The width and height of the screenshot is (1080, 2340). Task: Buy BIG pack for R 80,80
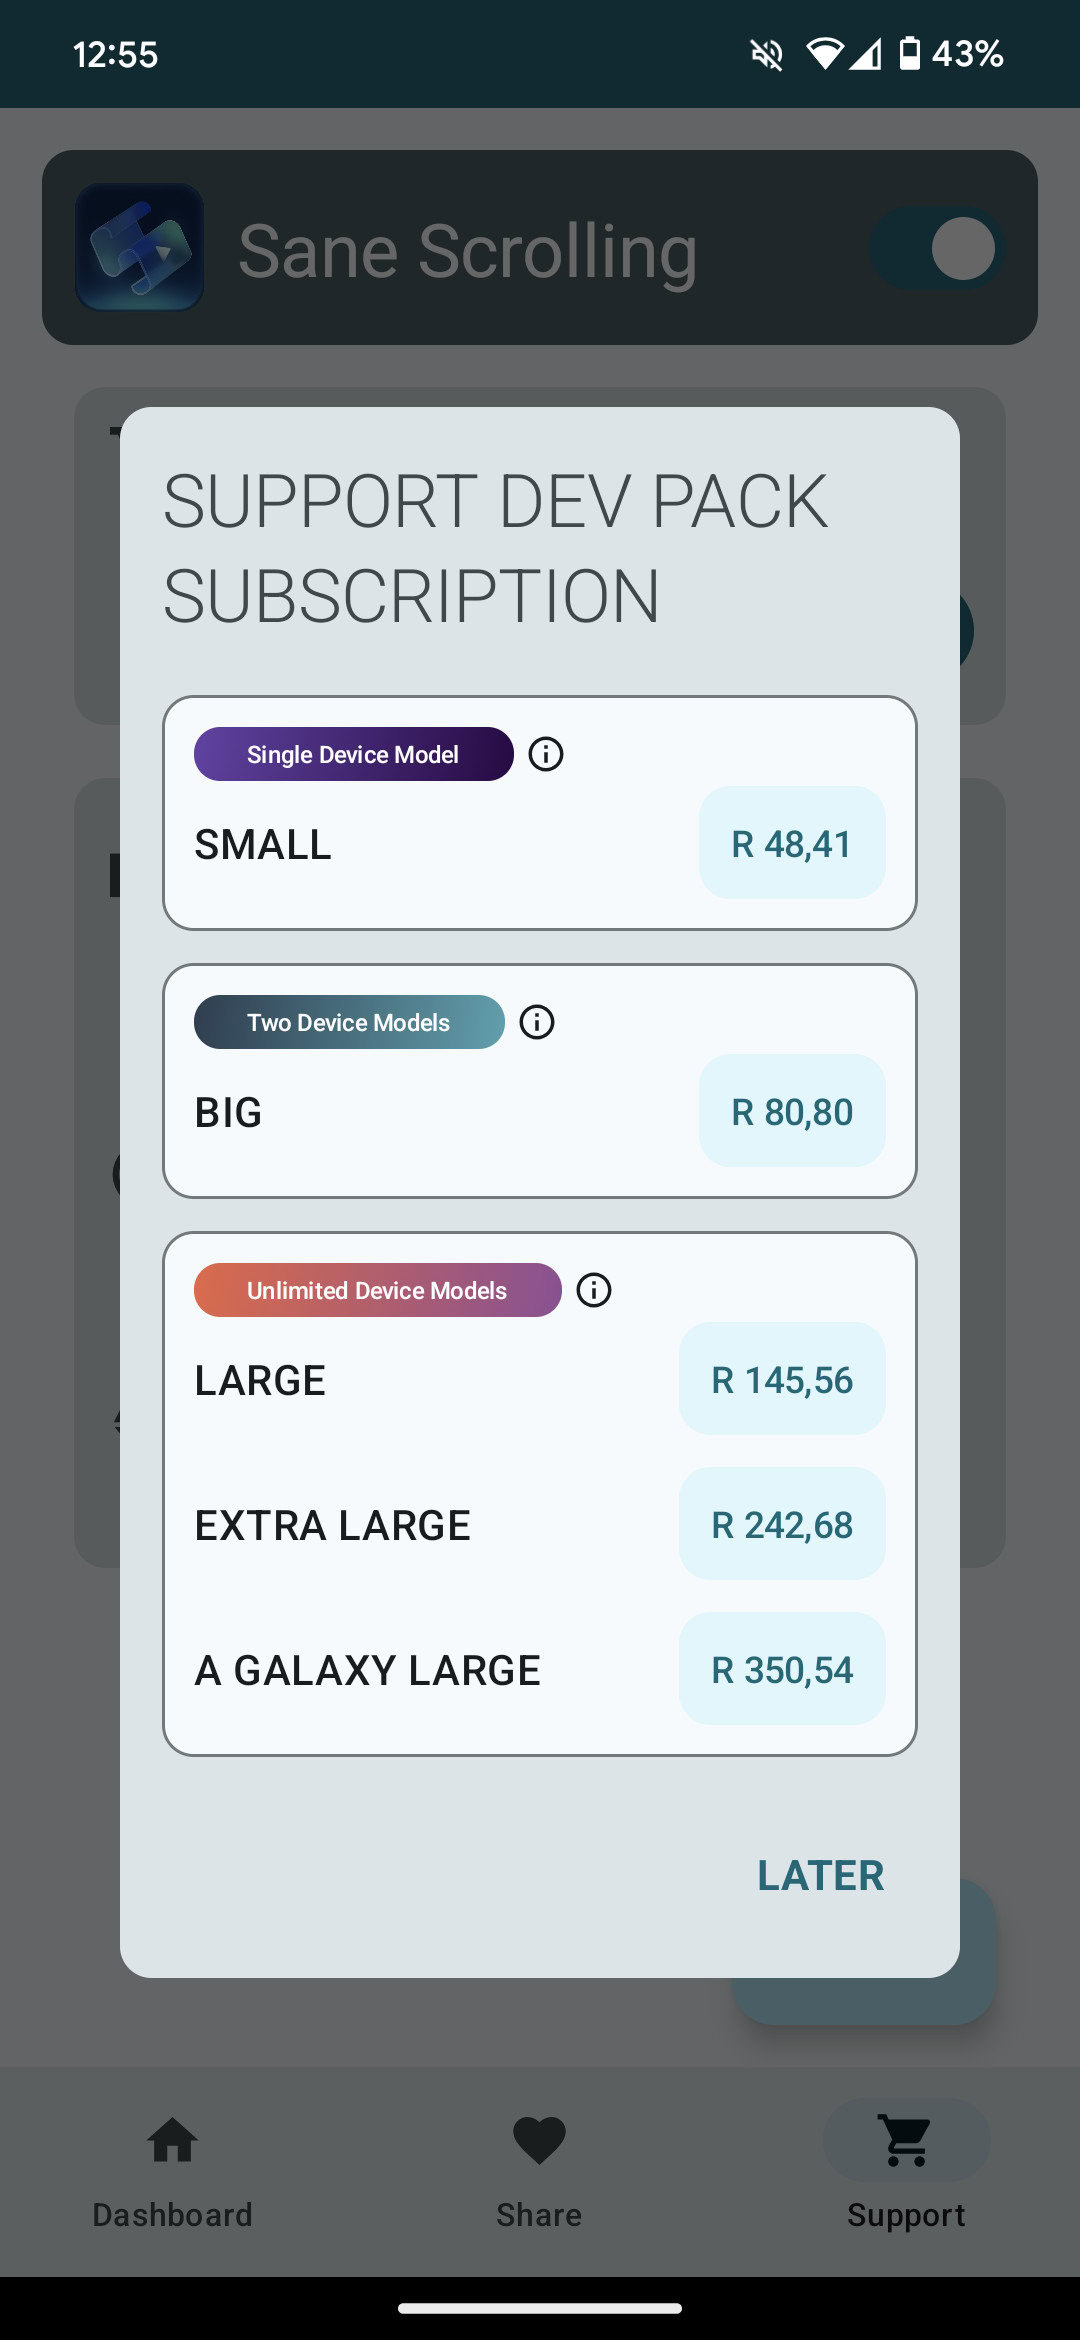(792, 1111)
